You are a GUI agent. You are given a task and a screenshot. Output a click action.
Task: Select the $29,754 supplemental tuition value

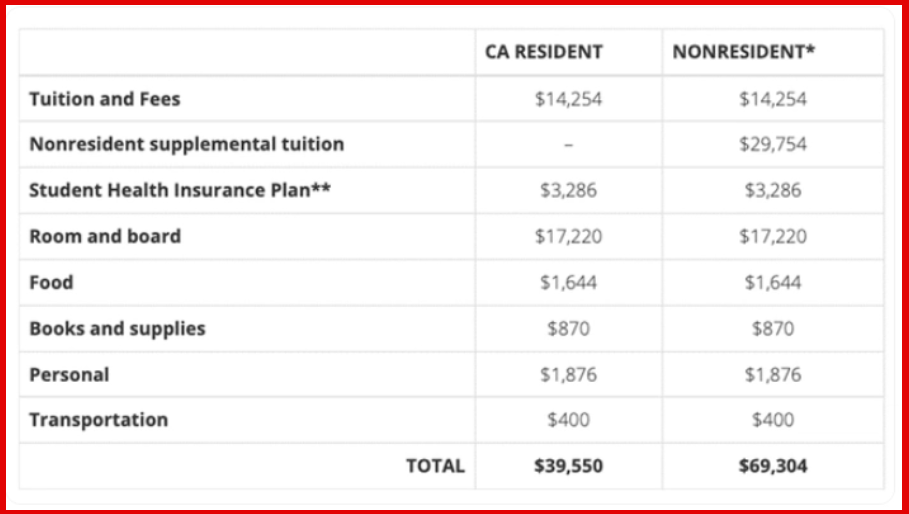point(773,144)
